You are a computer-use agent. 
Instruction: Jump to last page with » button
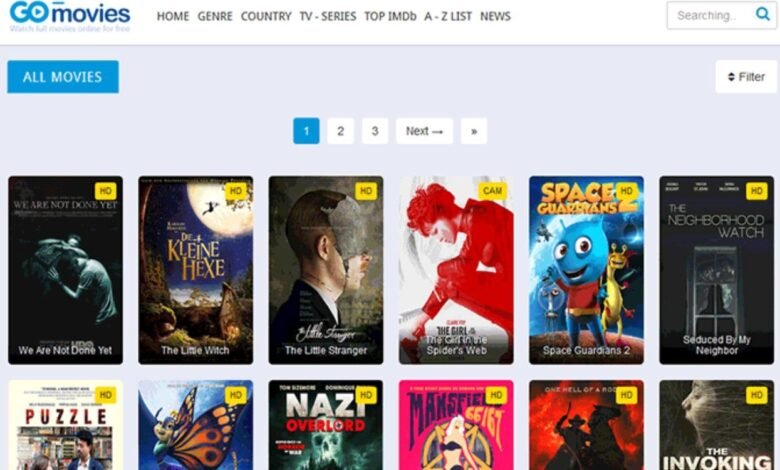click(474, 131)
